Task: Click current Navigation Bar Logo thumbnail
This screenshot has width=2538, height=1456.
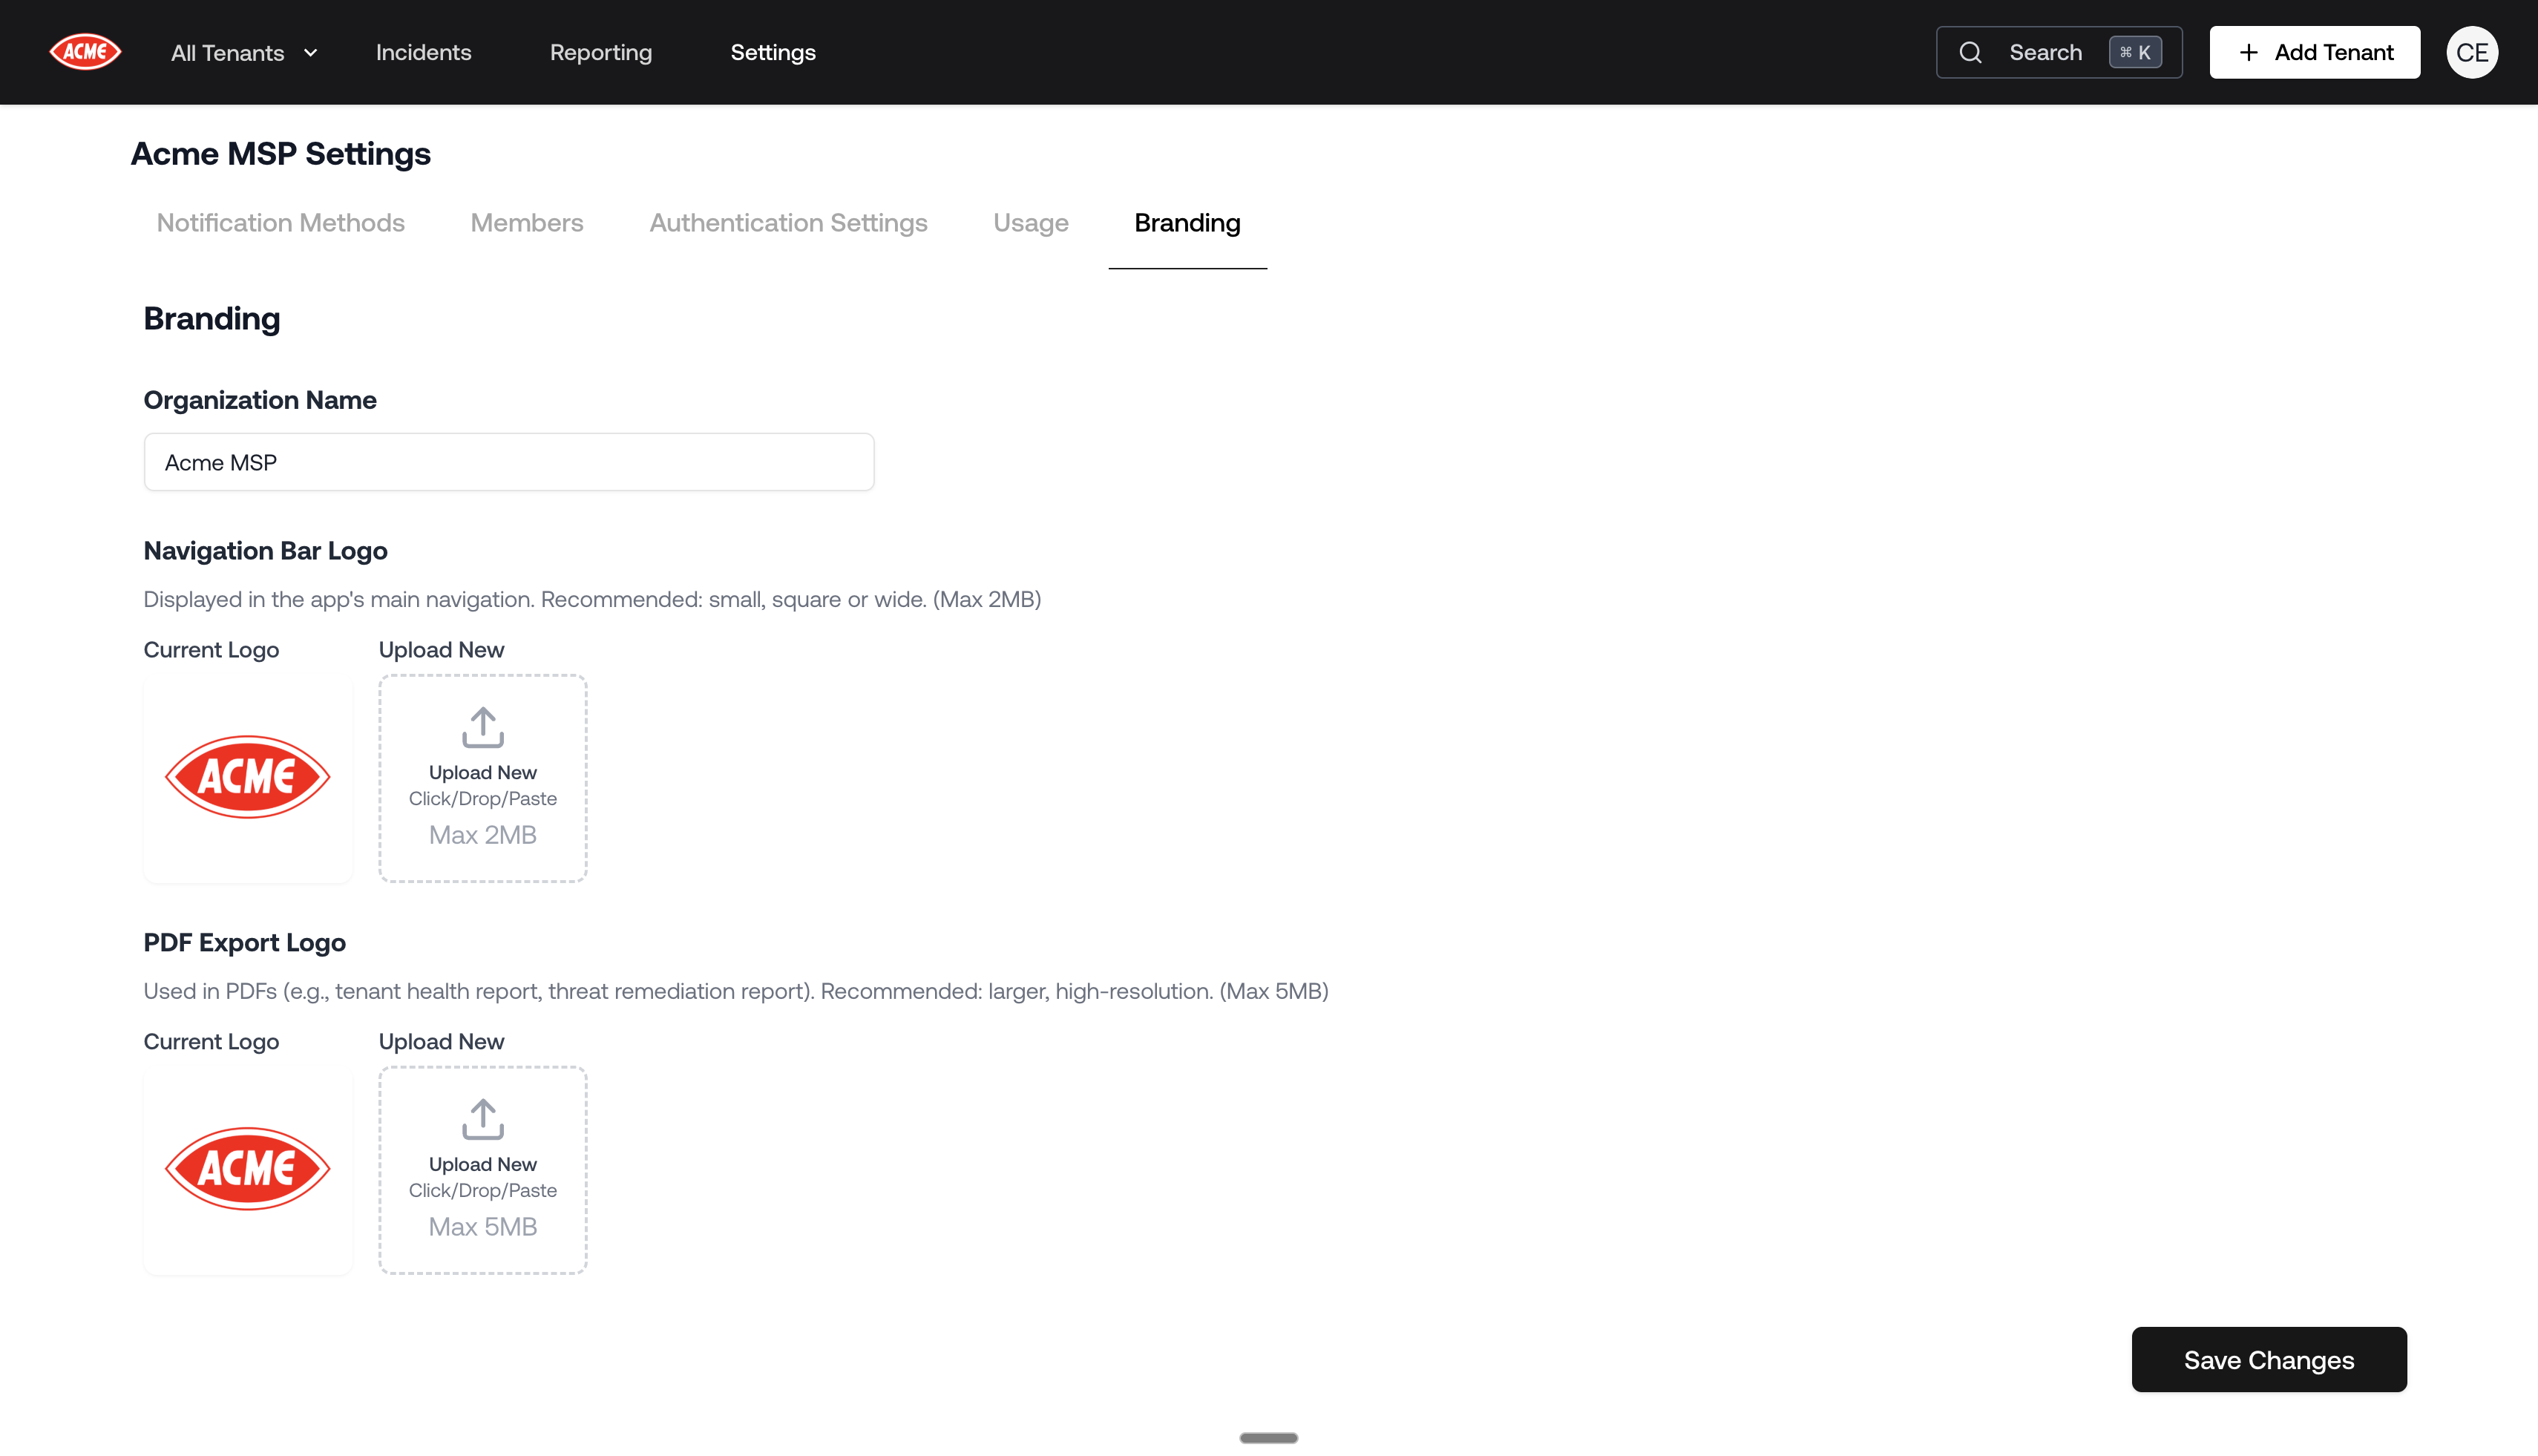Action: [247, 777]
